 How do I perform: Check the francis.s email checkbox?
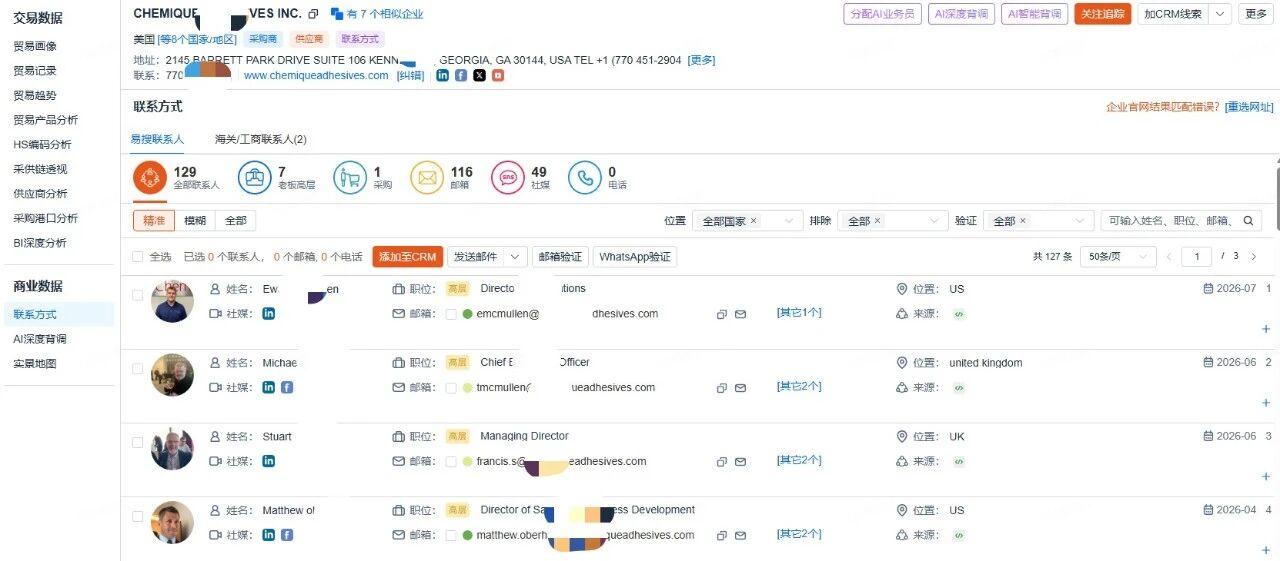coord(451,462)
